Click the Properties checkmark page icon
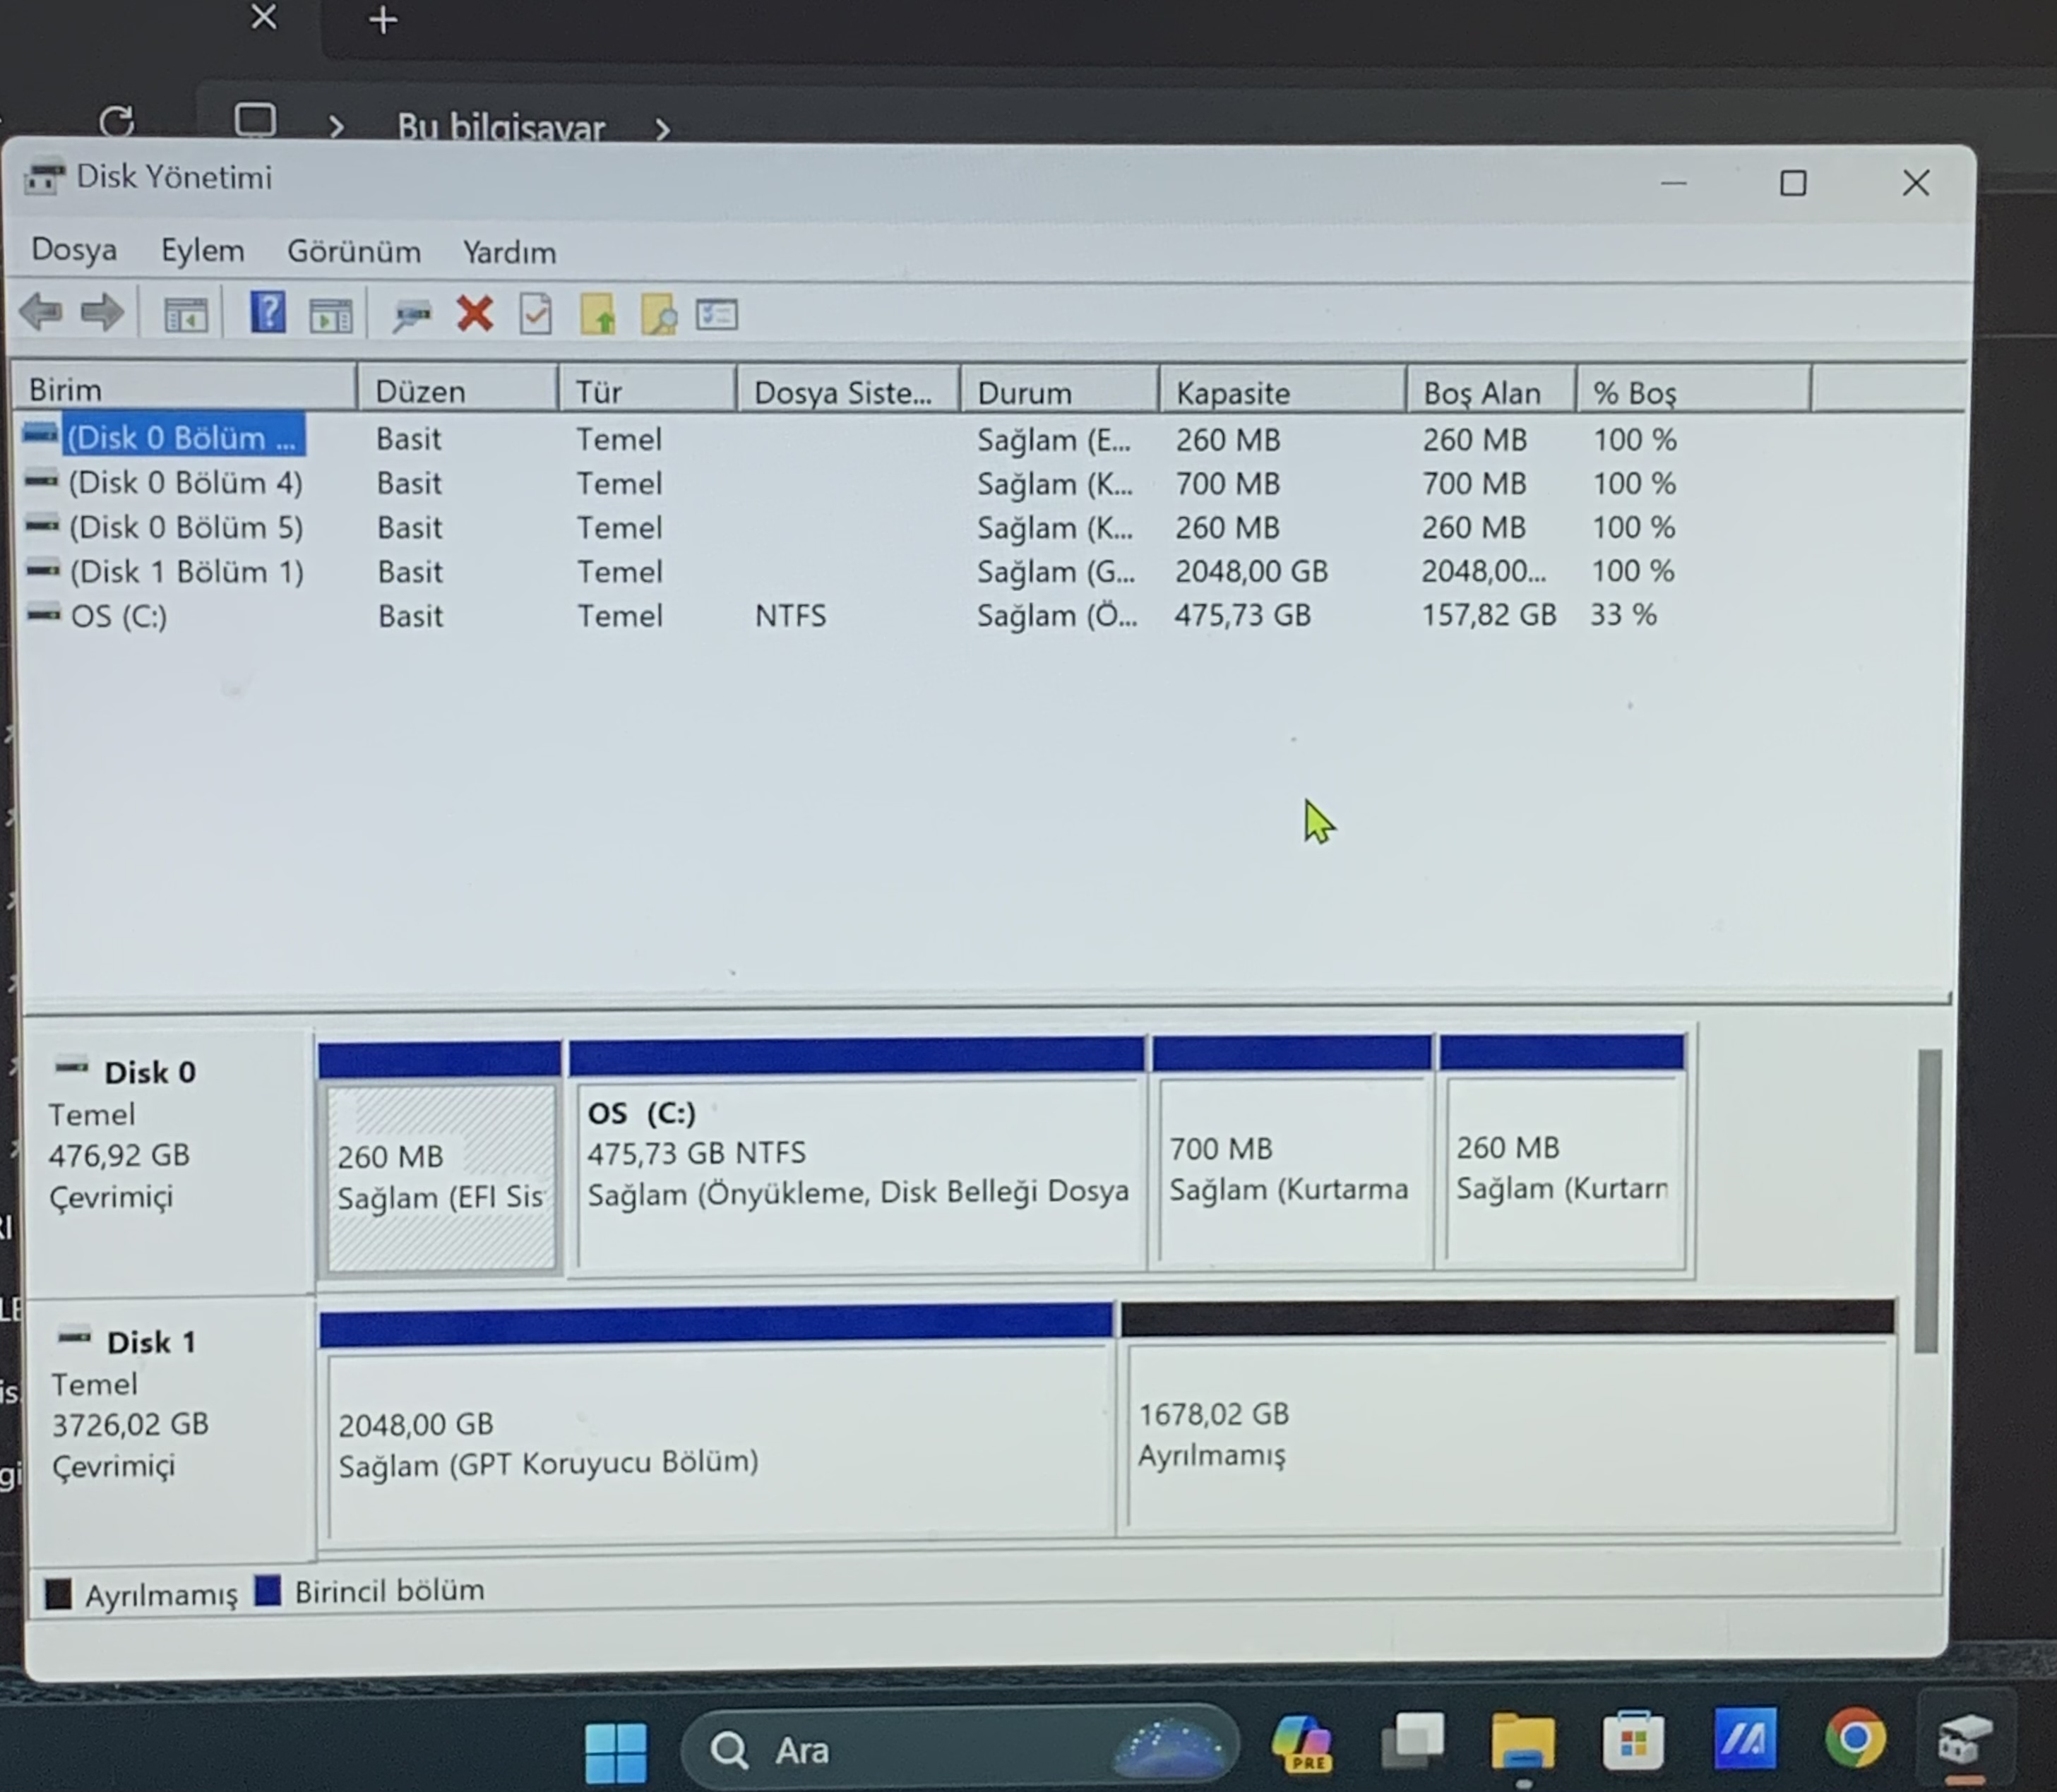The height and width of the screenshot is (1792, 2057). [x=536, y=315]
